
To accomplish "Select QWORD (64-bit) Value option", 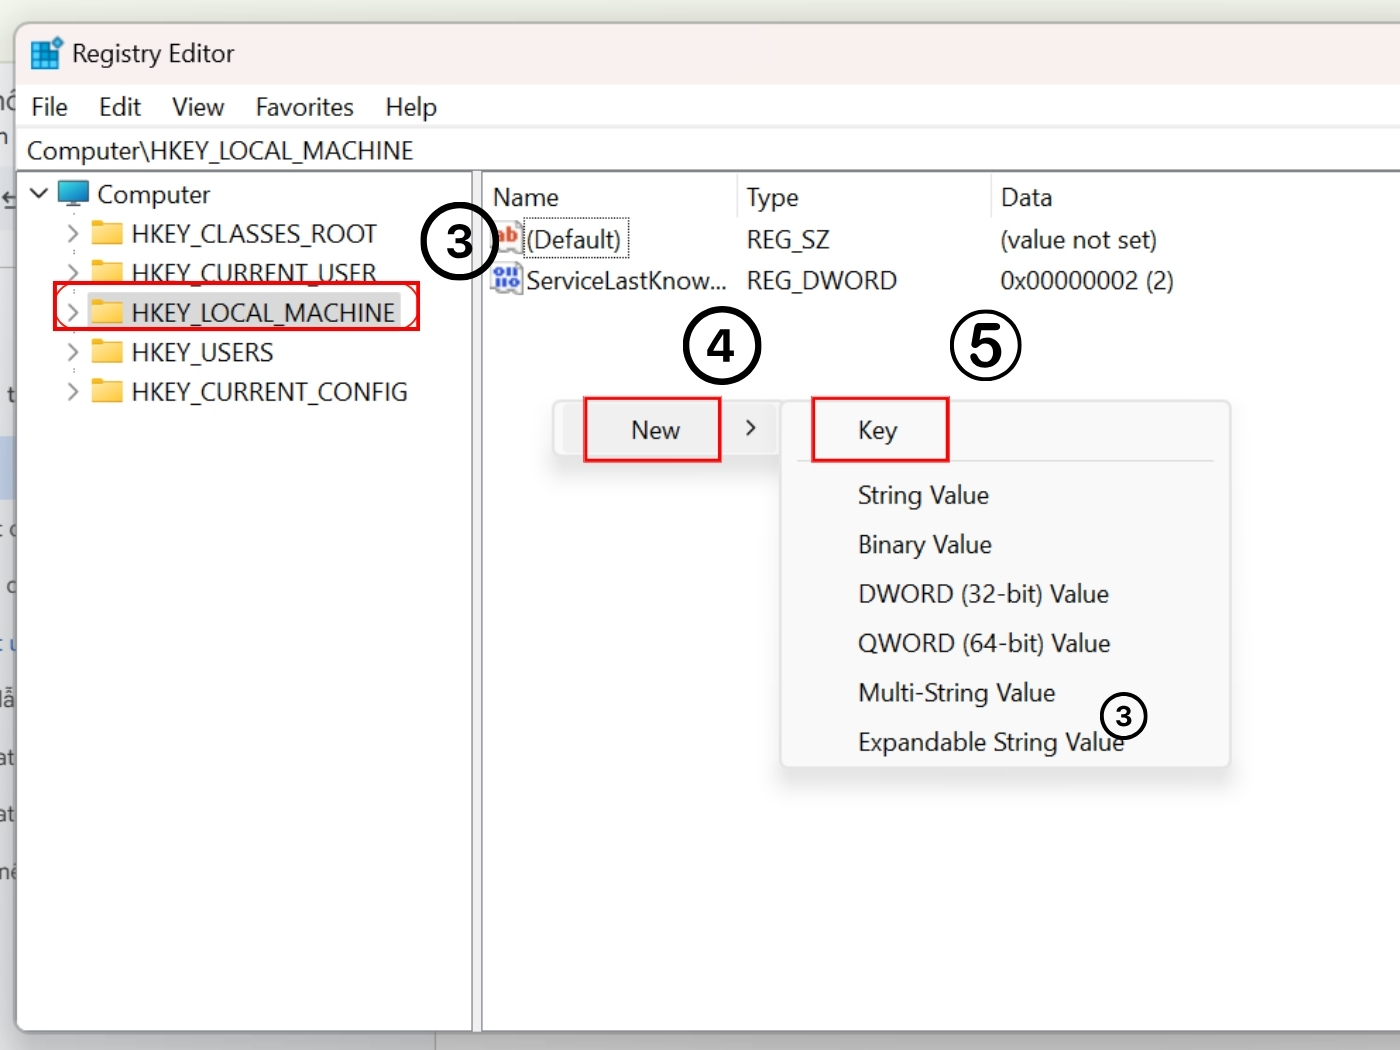I will 984,643.
